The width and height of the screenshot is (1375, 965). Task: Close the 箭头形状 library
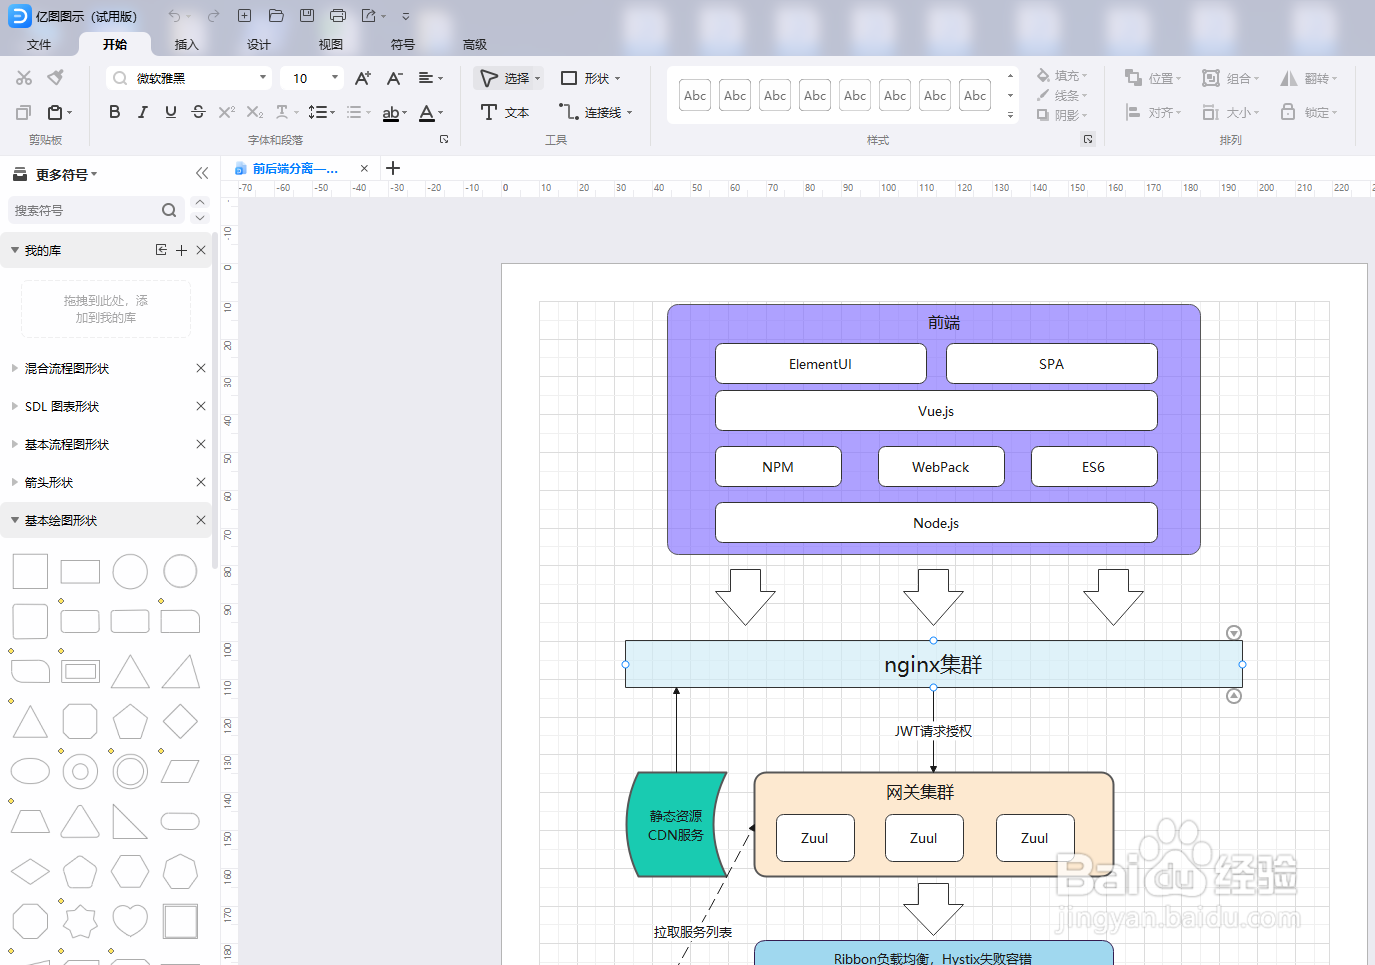coord(201,482)
